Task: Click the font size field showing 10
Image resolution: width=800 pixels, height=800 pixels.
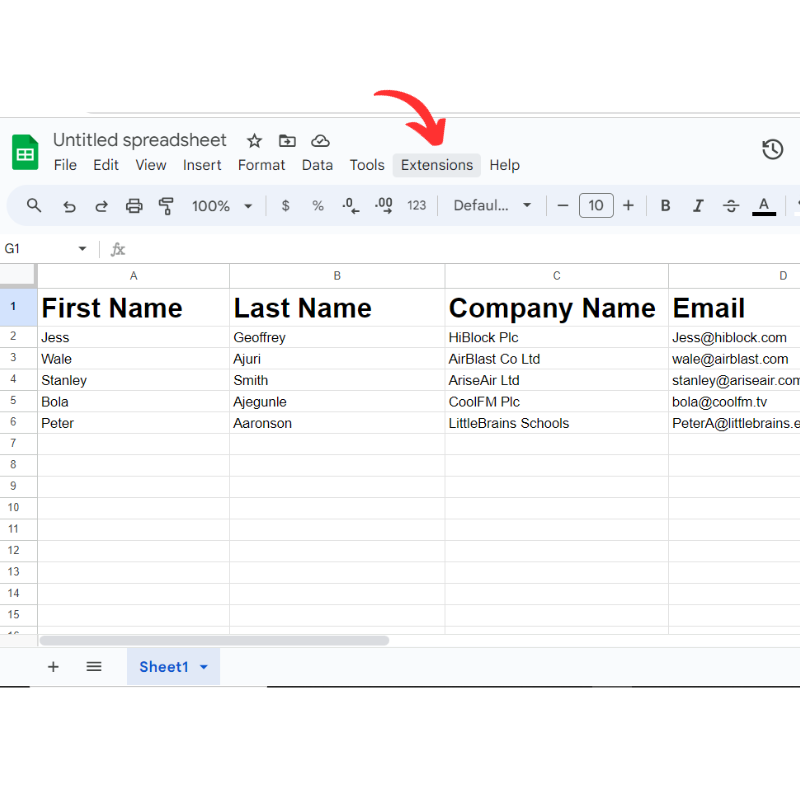Action: (x=596, y=206)
